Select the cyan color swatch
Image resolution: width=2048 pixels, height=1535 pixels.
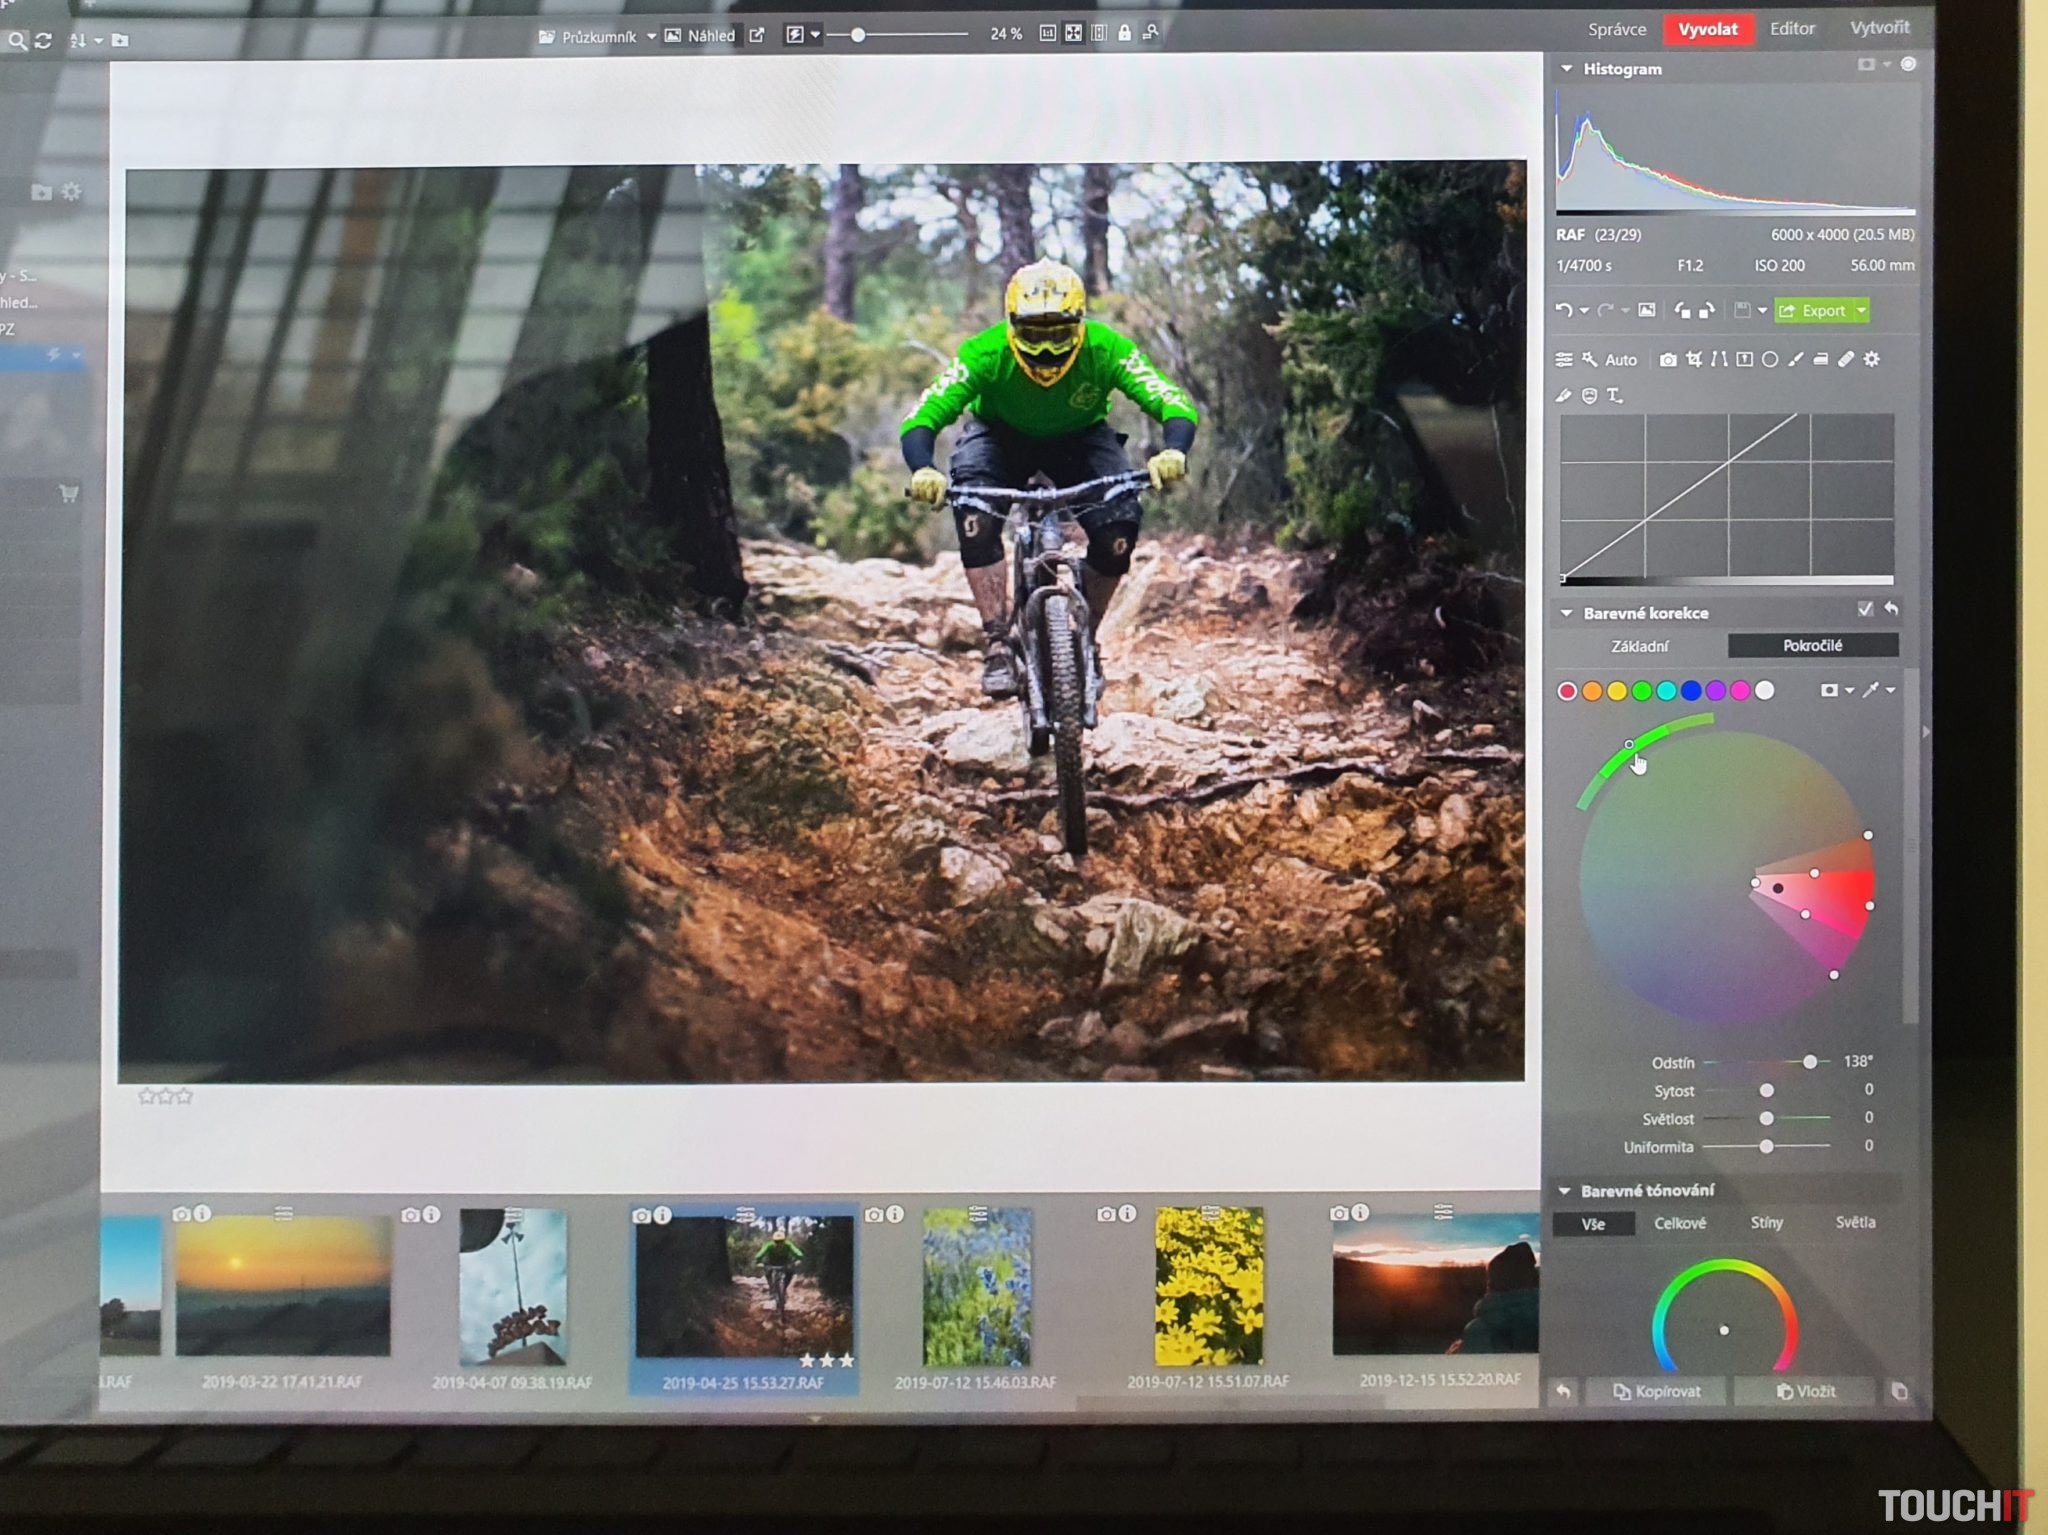[1666, 691]
